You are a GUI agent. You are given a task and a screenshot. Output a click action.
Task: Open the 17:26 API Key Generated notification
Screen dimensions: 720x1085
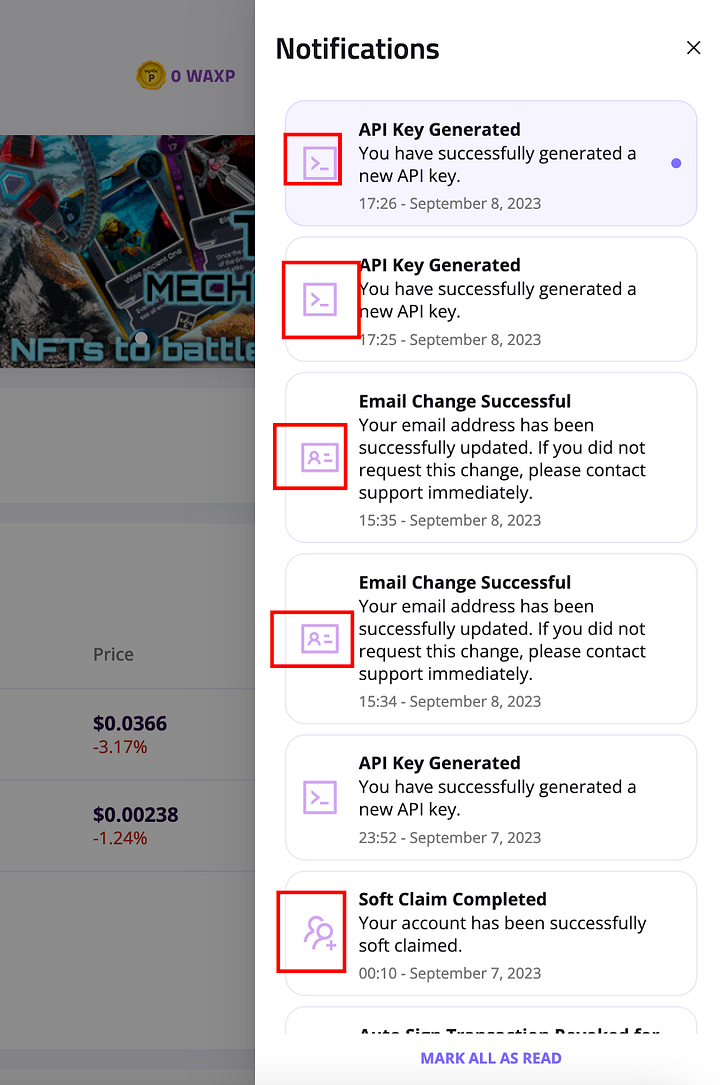click(x=491, y=163)
